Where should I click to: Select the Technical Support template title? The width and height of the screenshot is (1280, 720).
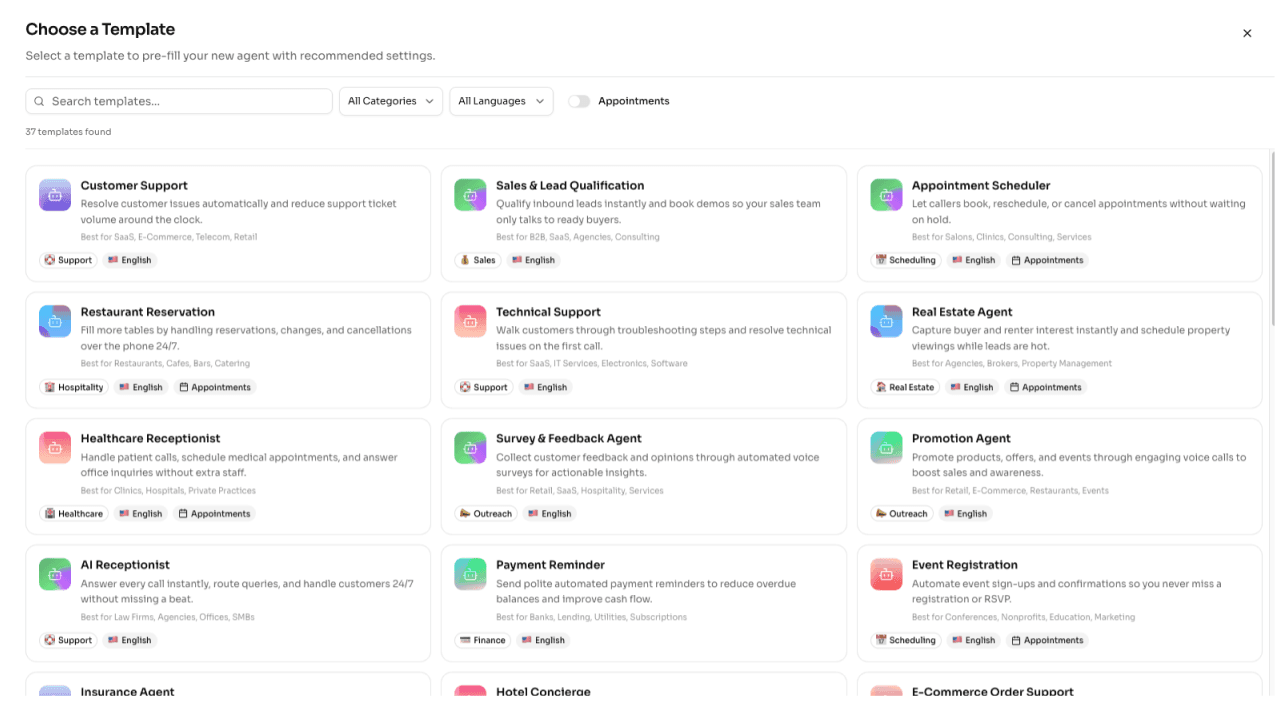click(x=548, y=312)
